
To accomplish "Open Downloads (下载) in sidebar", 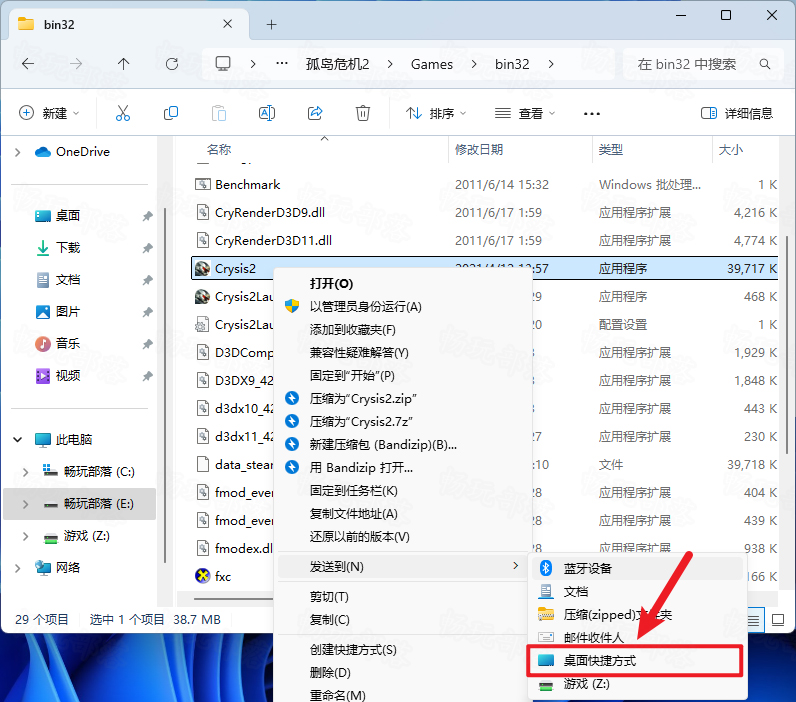I will (x=68, y=248).
